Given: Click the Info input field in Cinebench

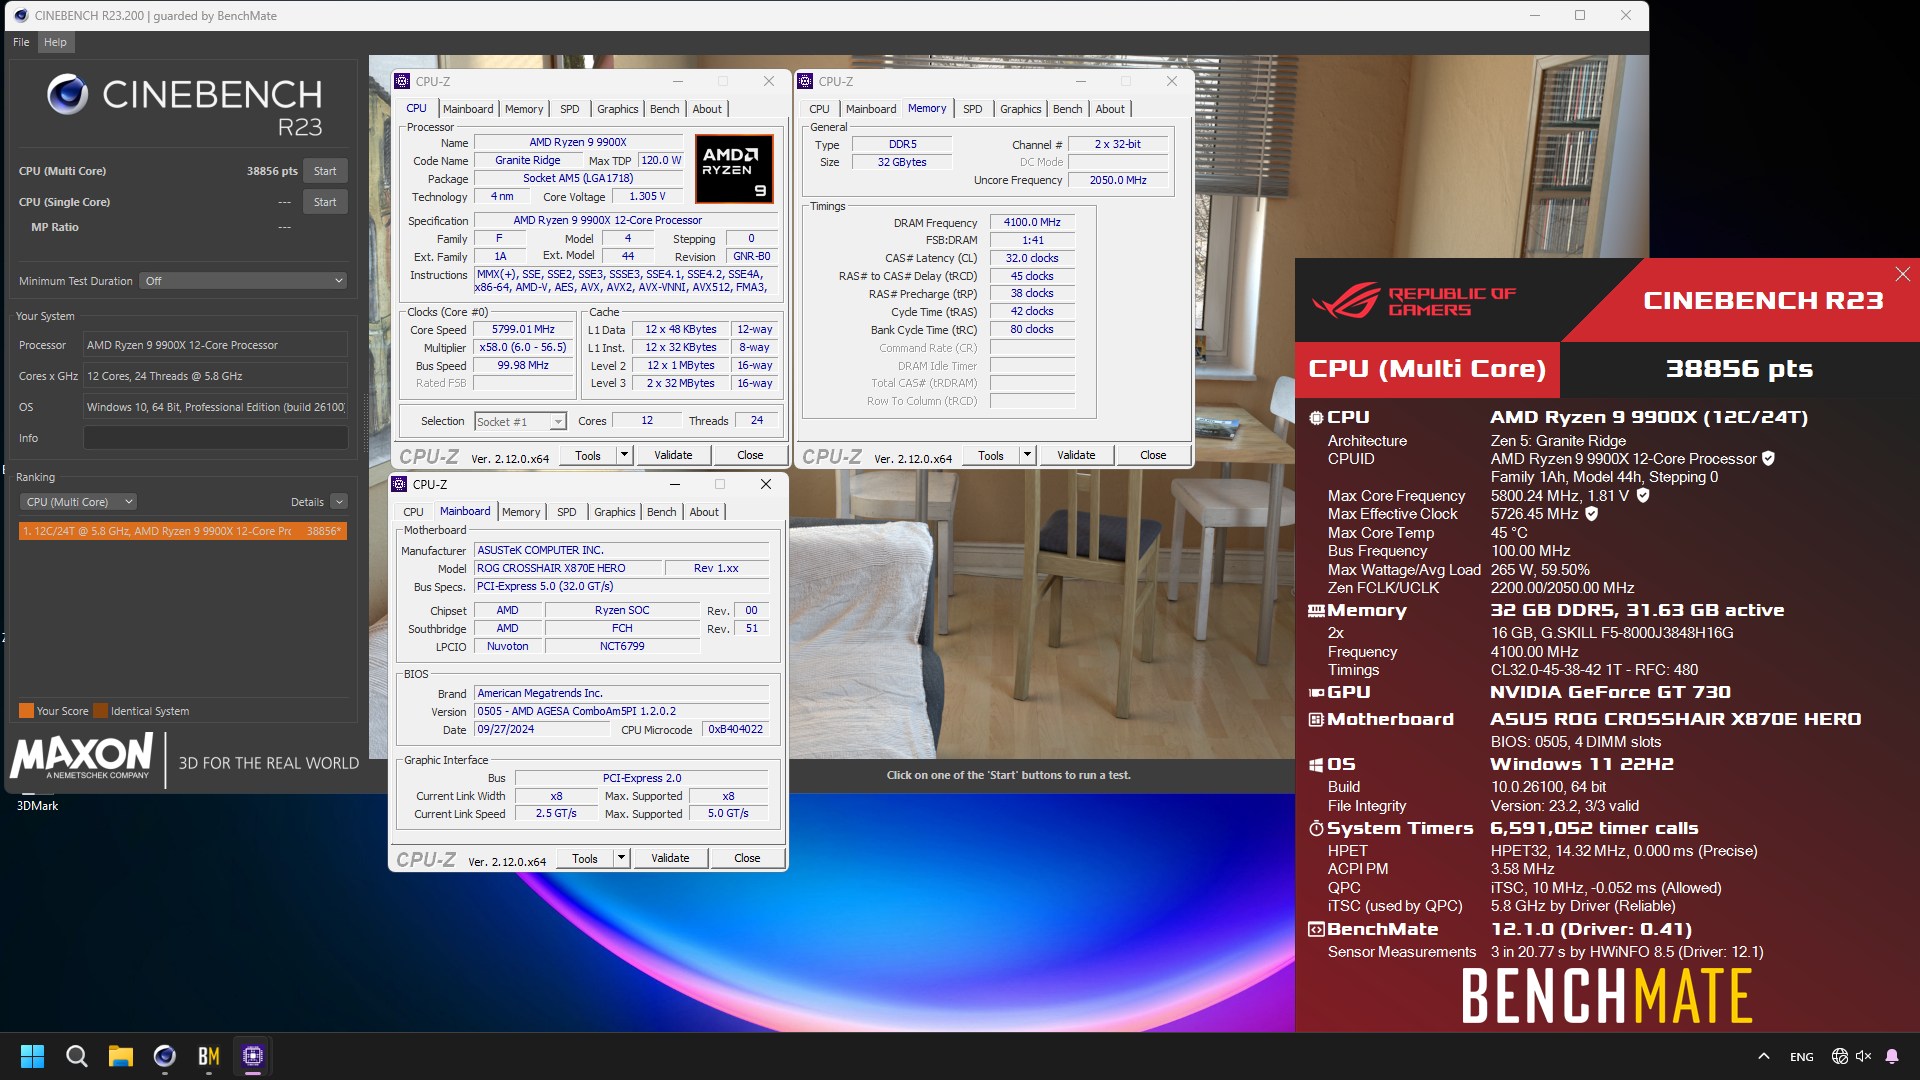Looking at the screenshot, I should tap(215, 438).
